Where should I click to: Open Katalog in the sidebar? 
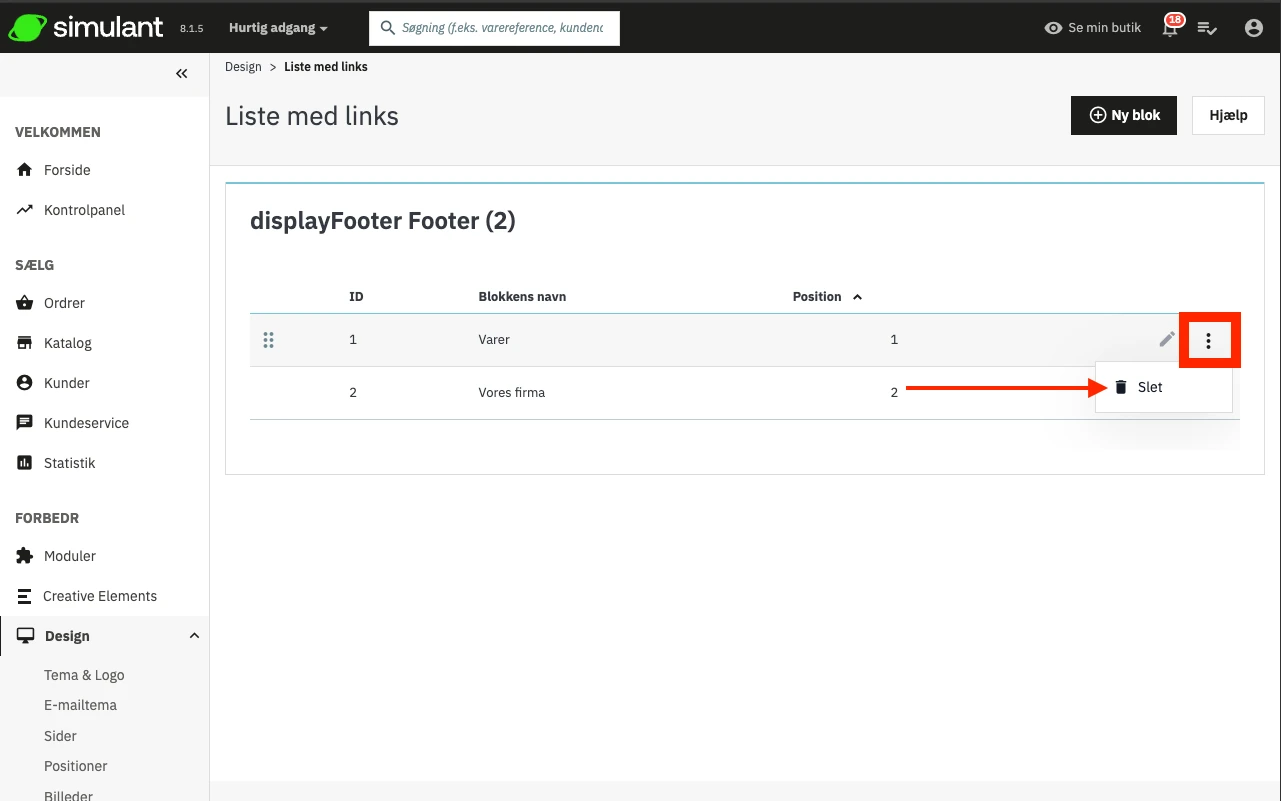pos(68,343)
